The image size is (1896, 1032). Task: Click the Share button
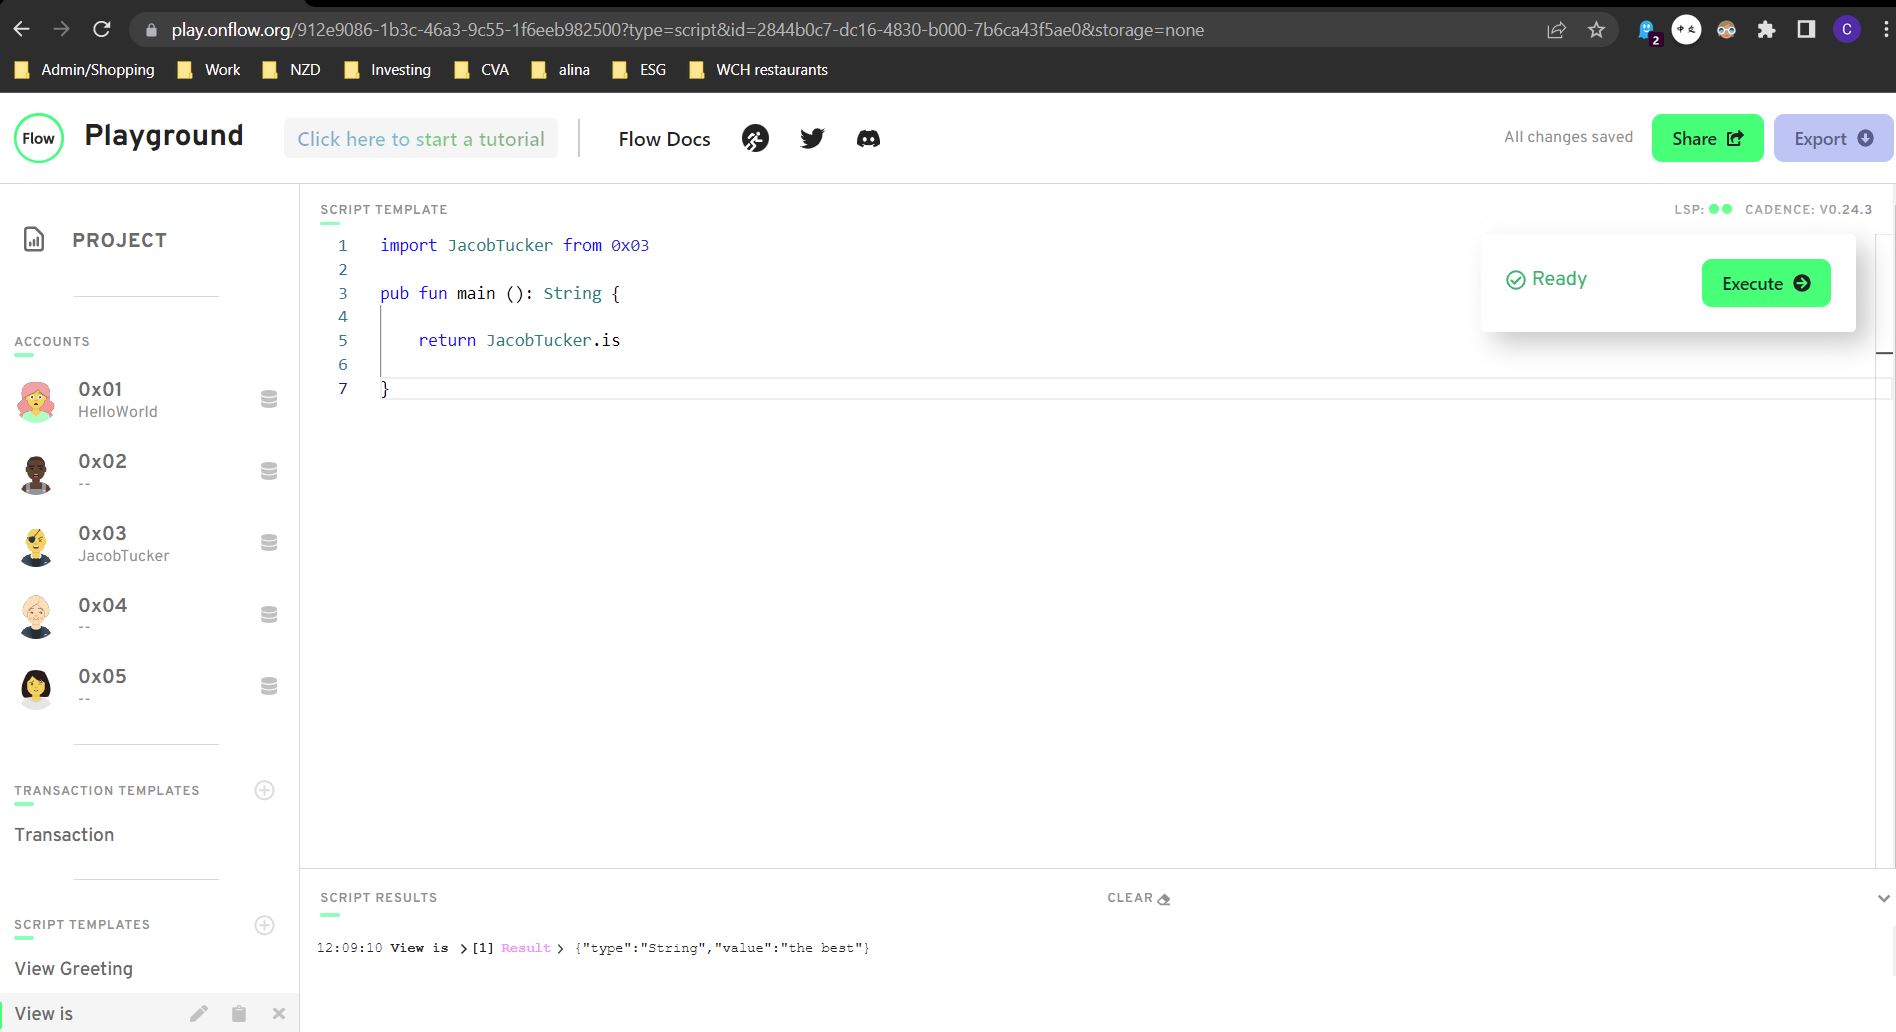tap(1708, 138)
